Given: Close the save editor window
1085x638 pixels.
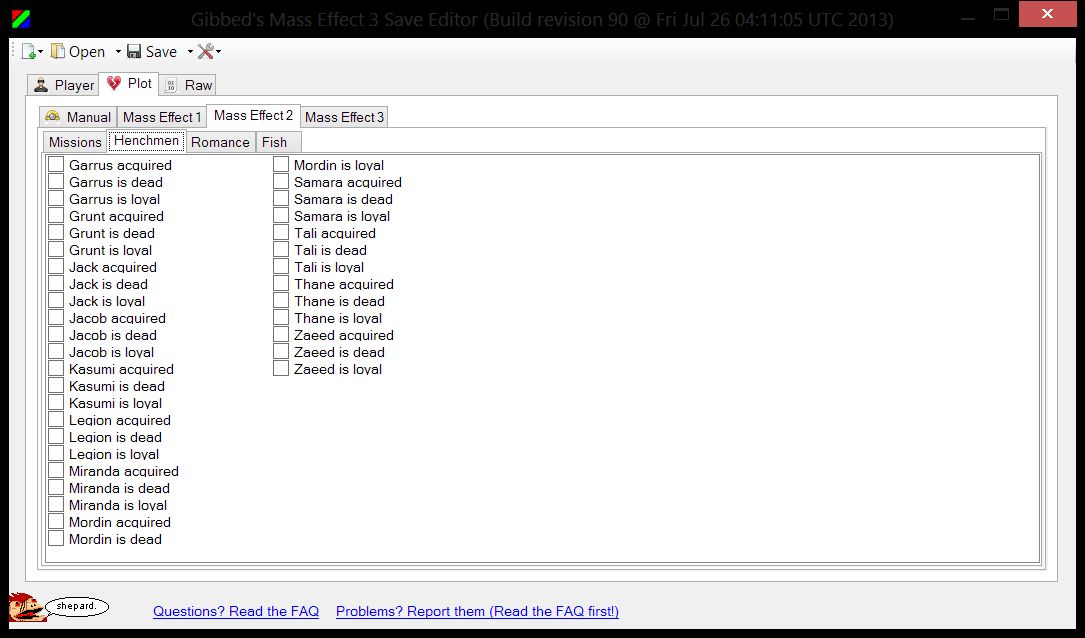Looking at the screenshot, I should 1048,14.
